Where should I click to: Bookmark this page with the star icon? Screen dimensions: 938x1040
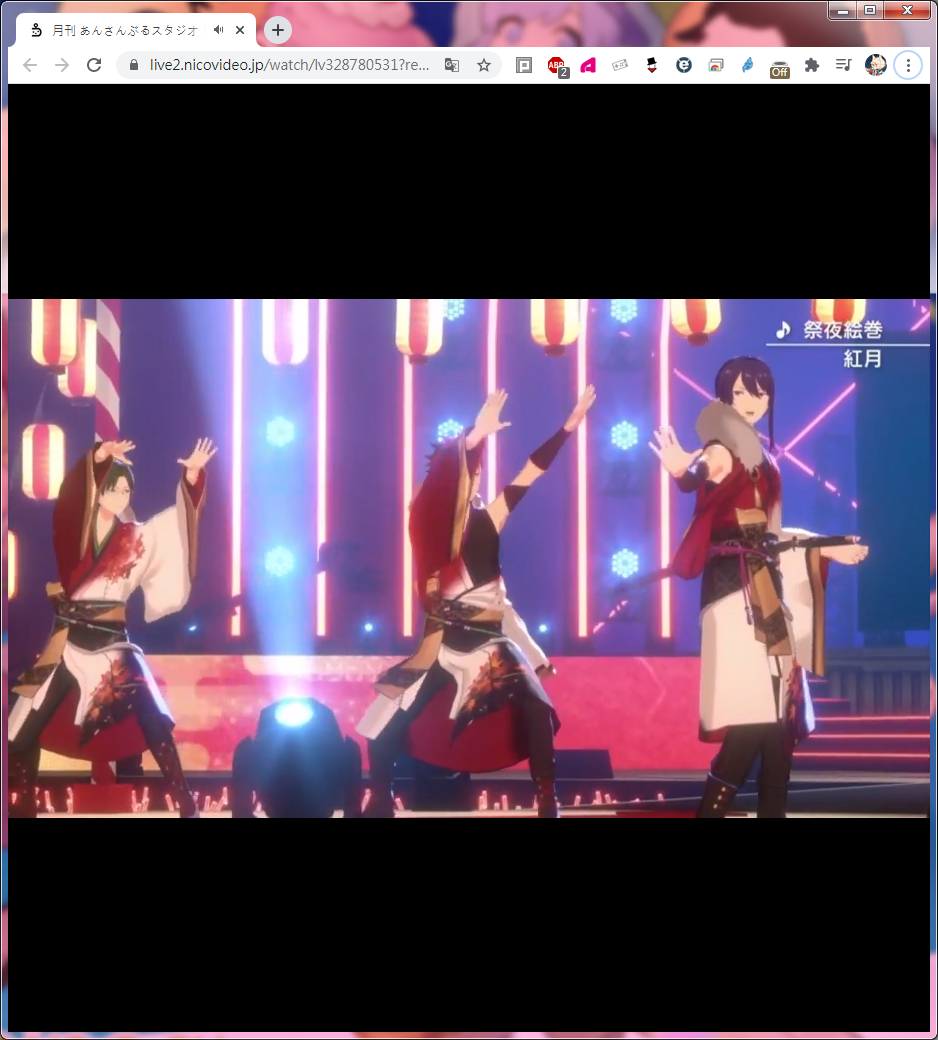tap(484, 65)
